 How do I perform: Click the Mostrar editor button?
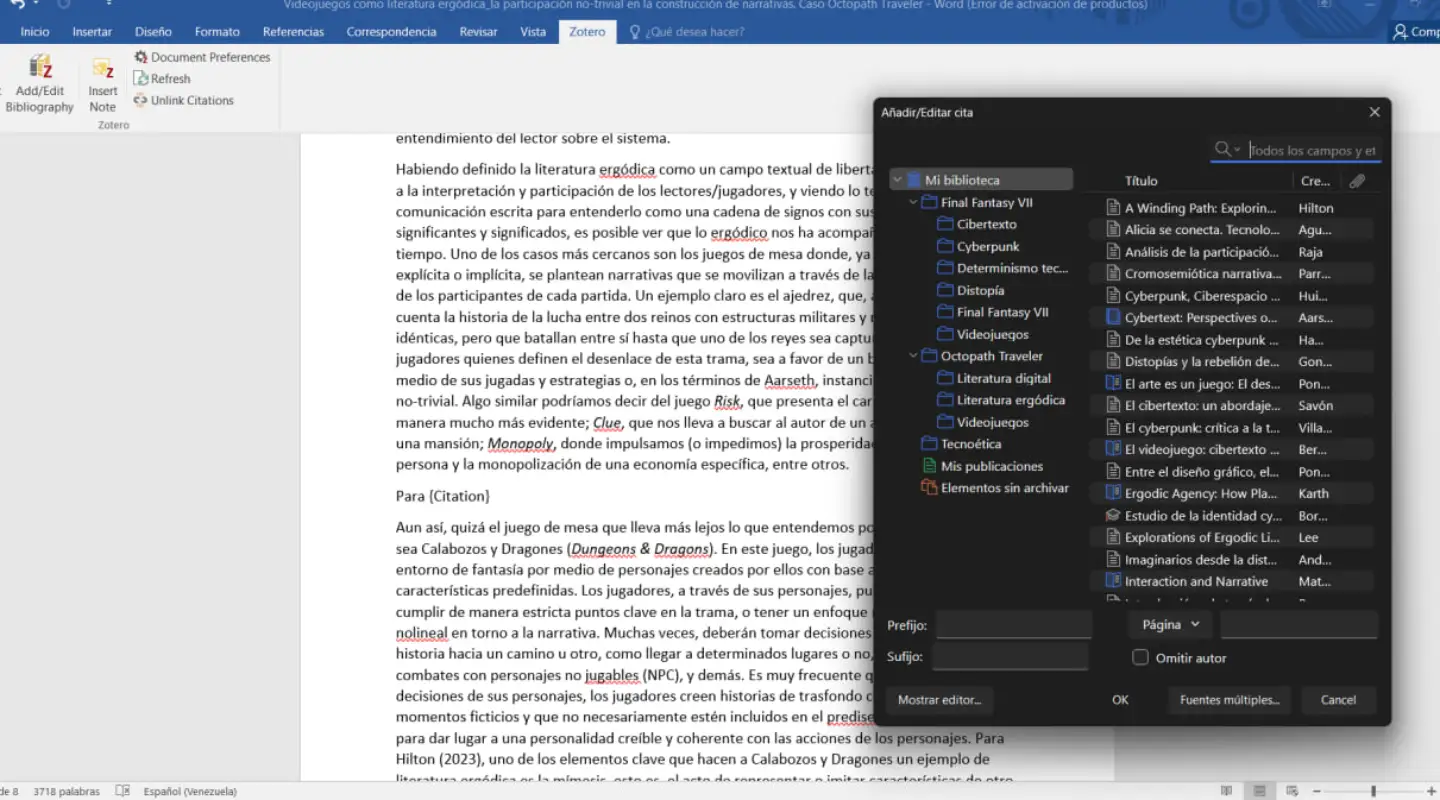tap(939, 700)
